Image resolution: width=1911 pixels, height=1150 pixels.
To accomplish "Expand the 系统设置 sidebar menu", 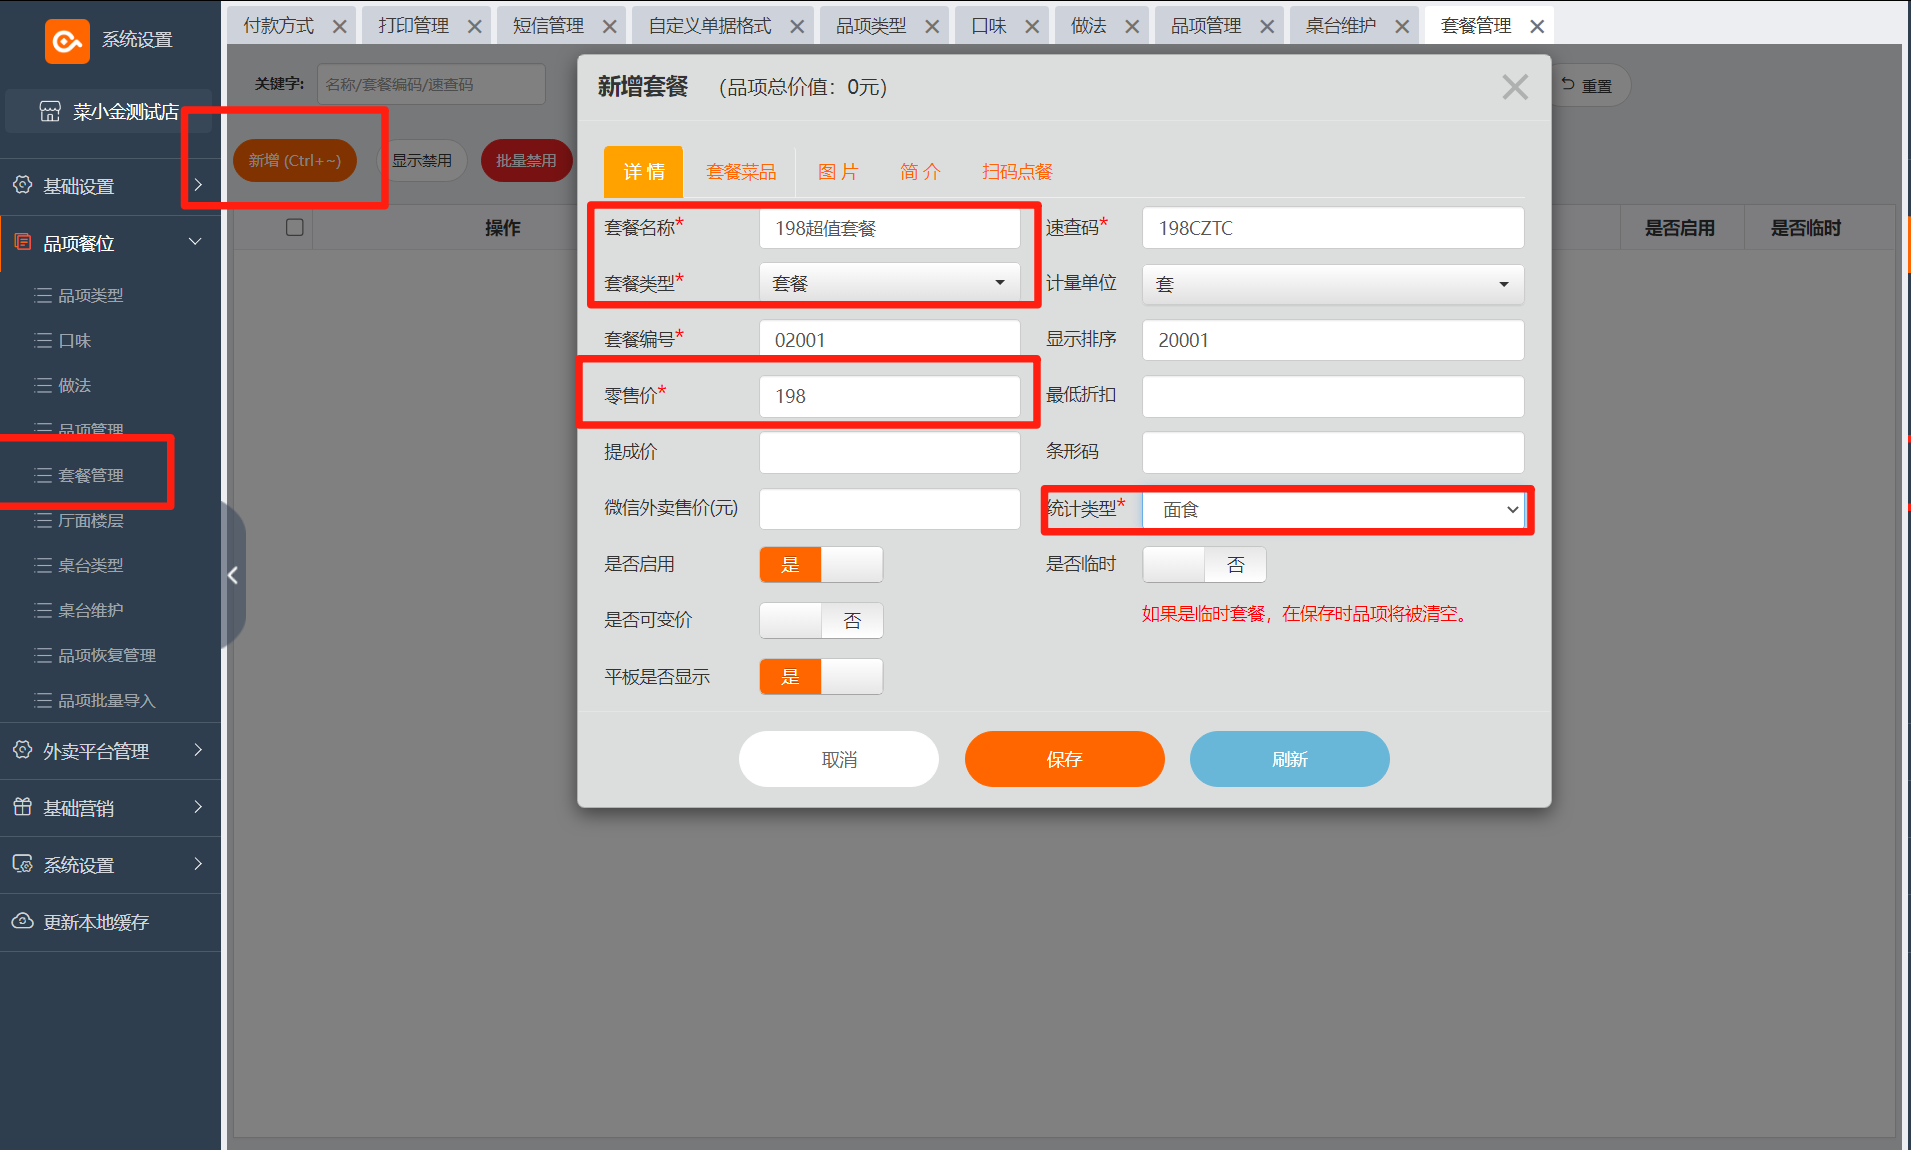I will click(198, 864).
